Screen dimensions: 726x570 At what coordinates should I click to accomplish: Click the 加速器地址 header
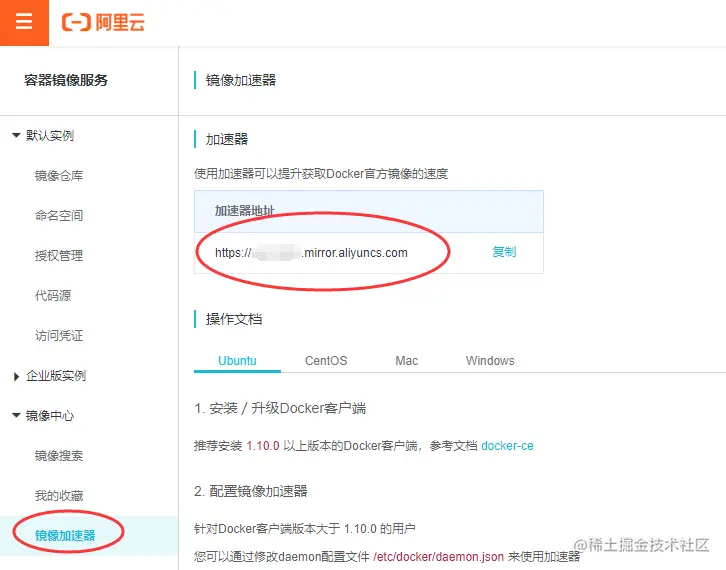pos(245,211)
